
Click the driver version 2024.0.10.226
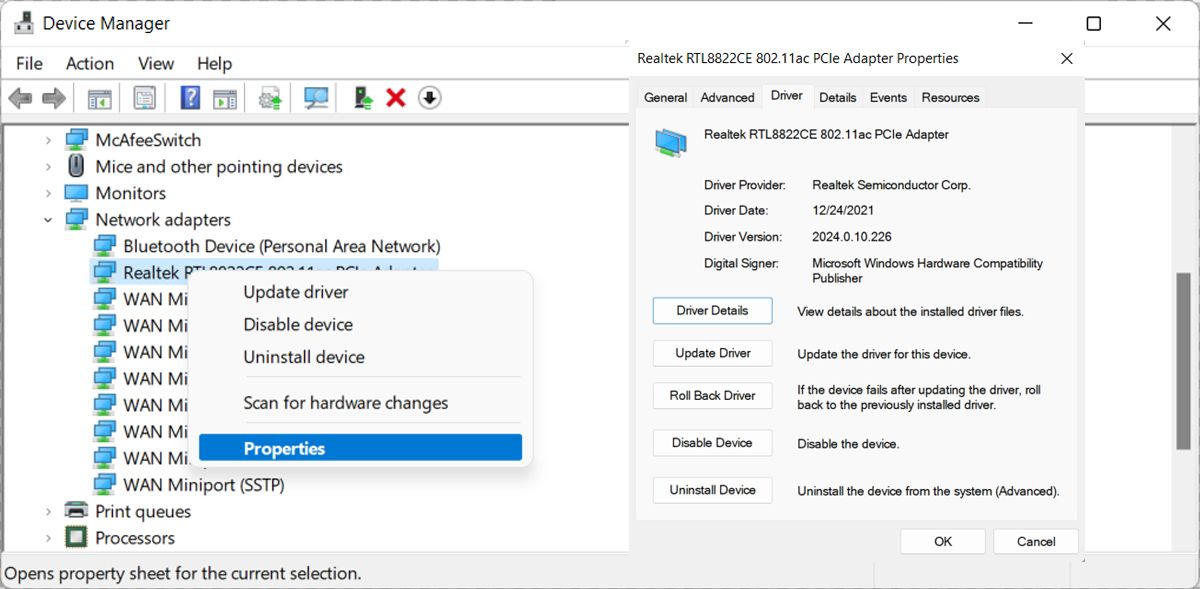pyautogui.click(x=852, y=237)
